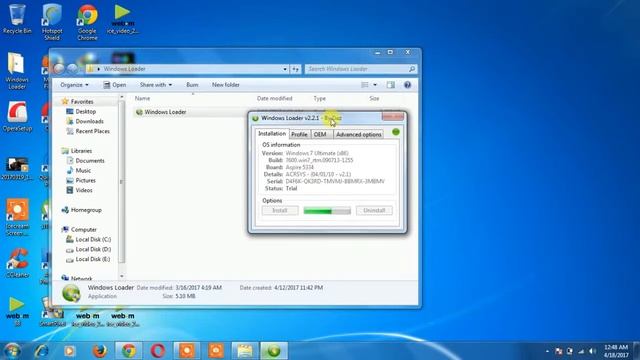Show hidden system tray icons arrow
The image size is (640, 360).
point(547,351)
